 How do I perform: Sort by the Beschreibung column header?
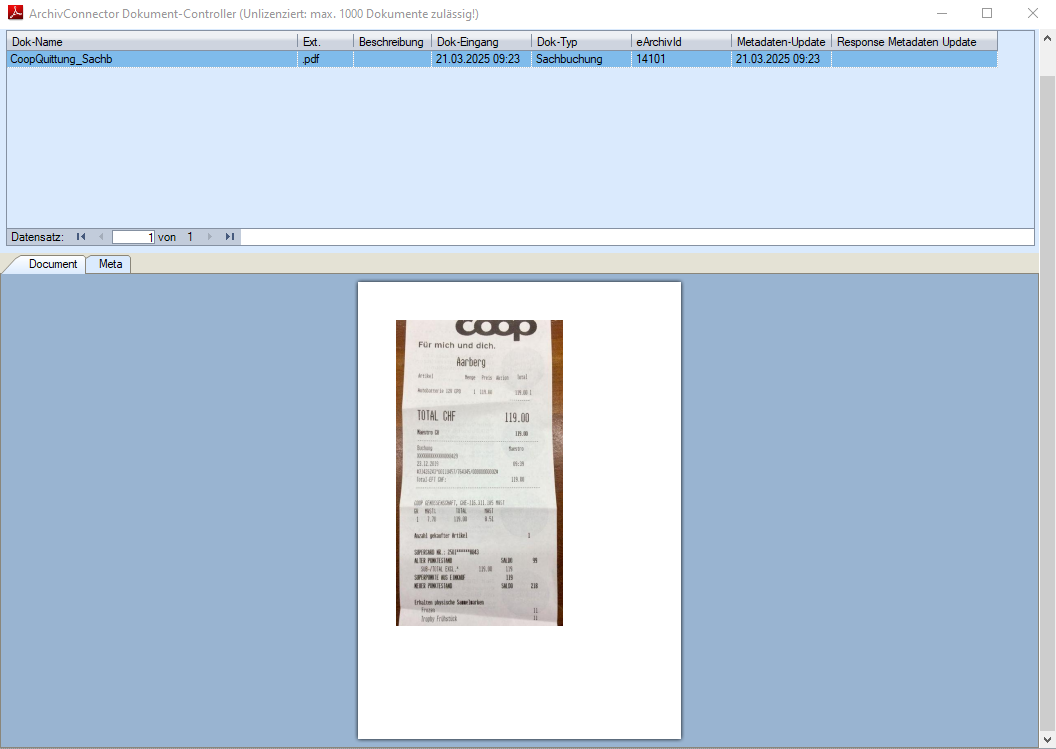click(x=393, y=42)
